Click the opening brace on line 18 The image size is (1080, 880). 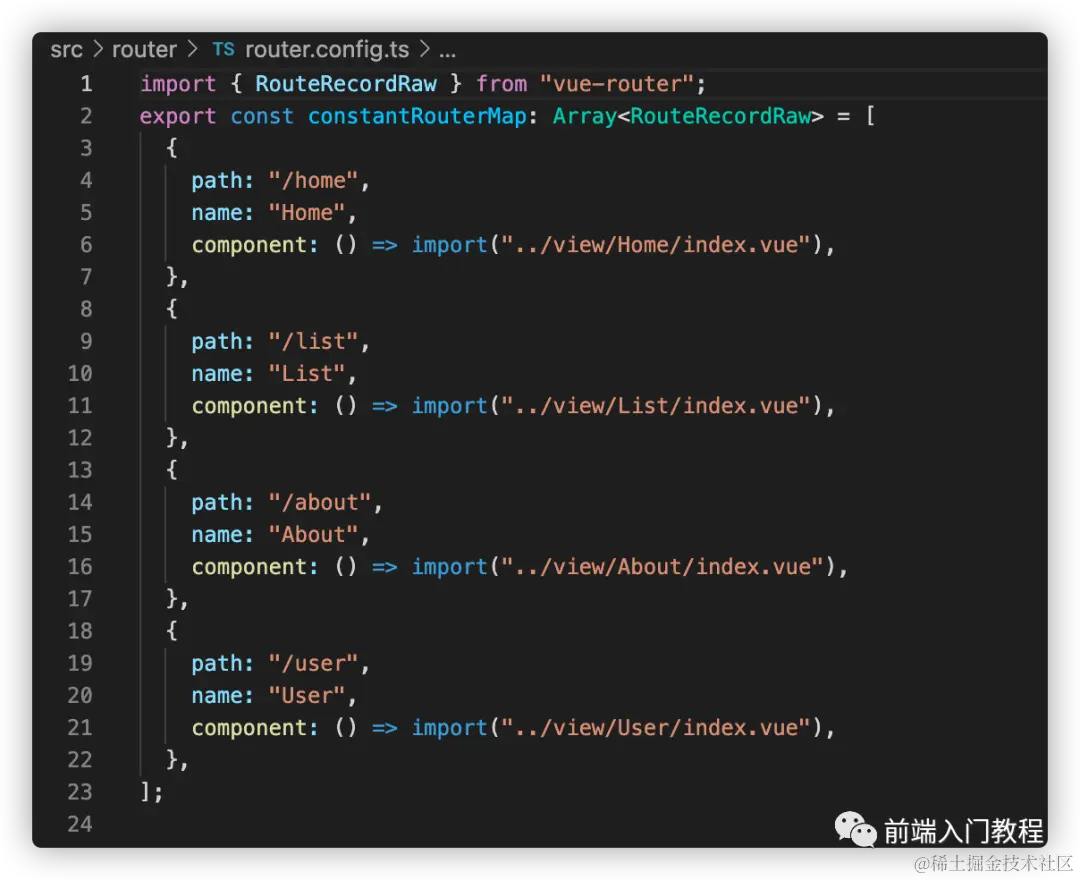172,630
